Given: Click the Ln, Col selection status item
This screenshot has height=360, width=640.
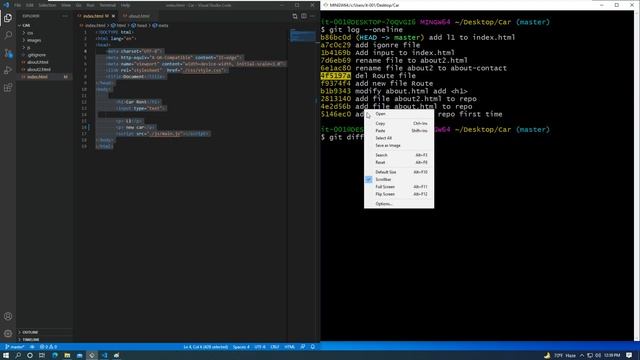Looking at the screenshot, I should coord(205,347).
